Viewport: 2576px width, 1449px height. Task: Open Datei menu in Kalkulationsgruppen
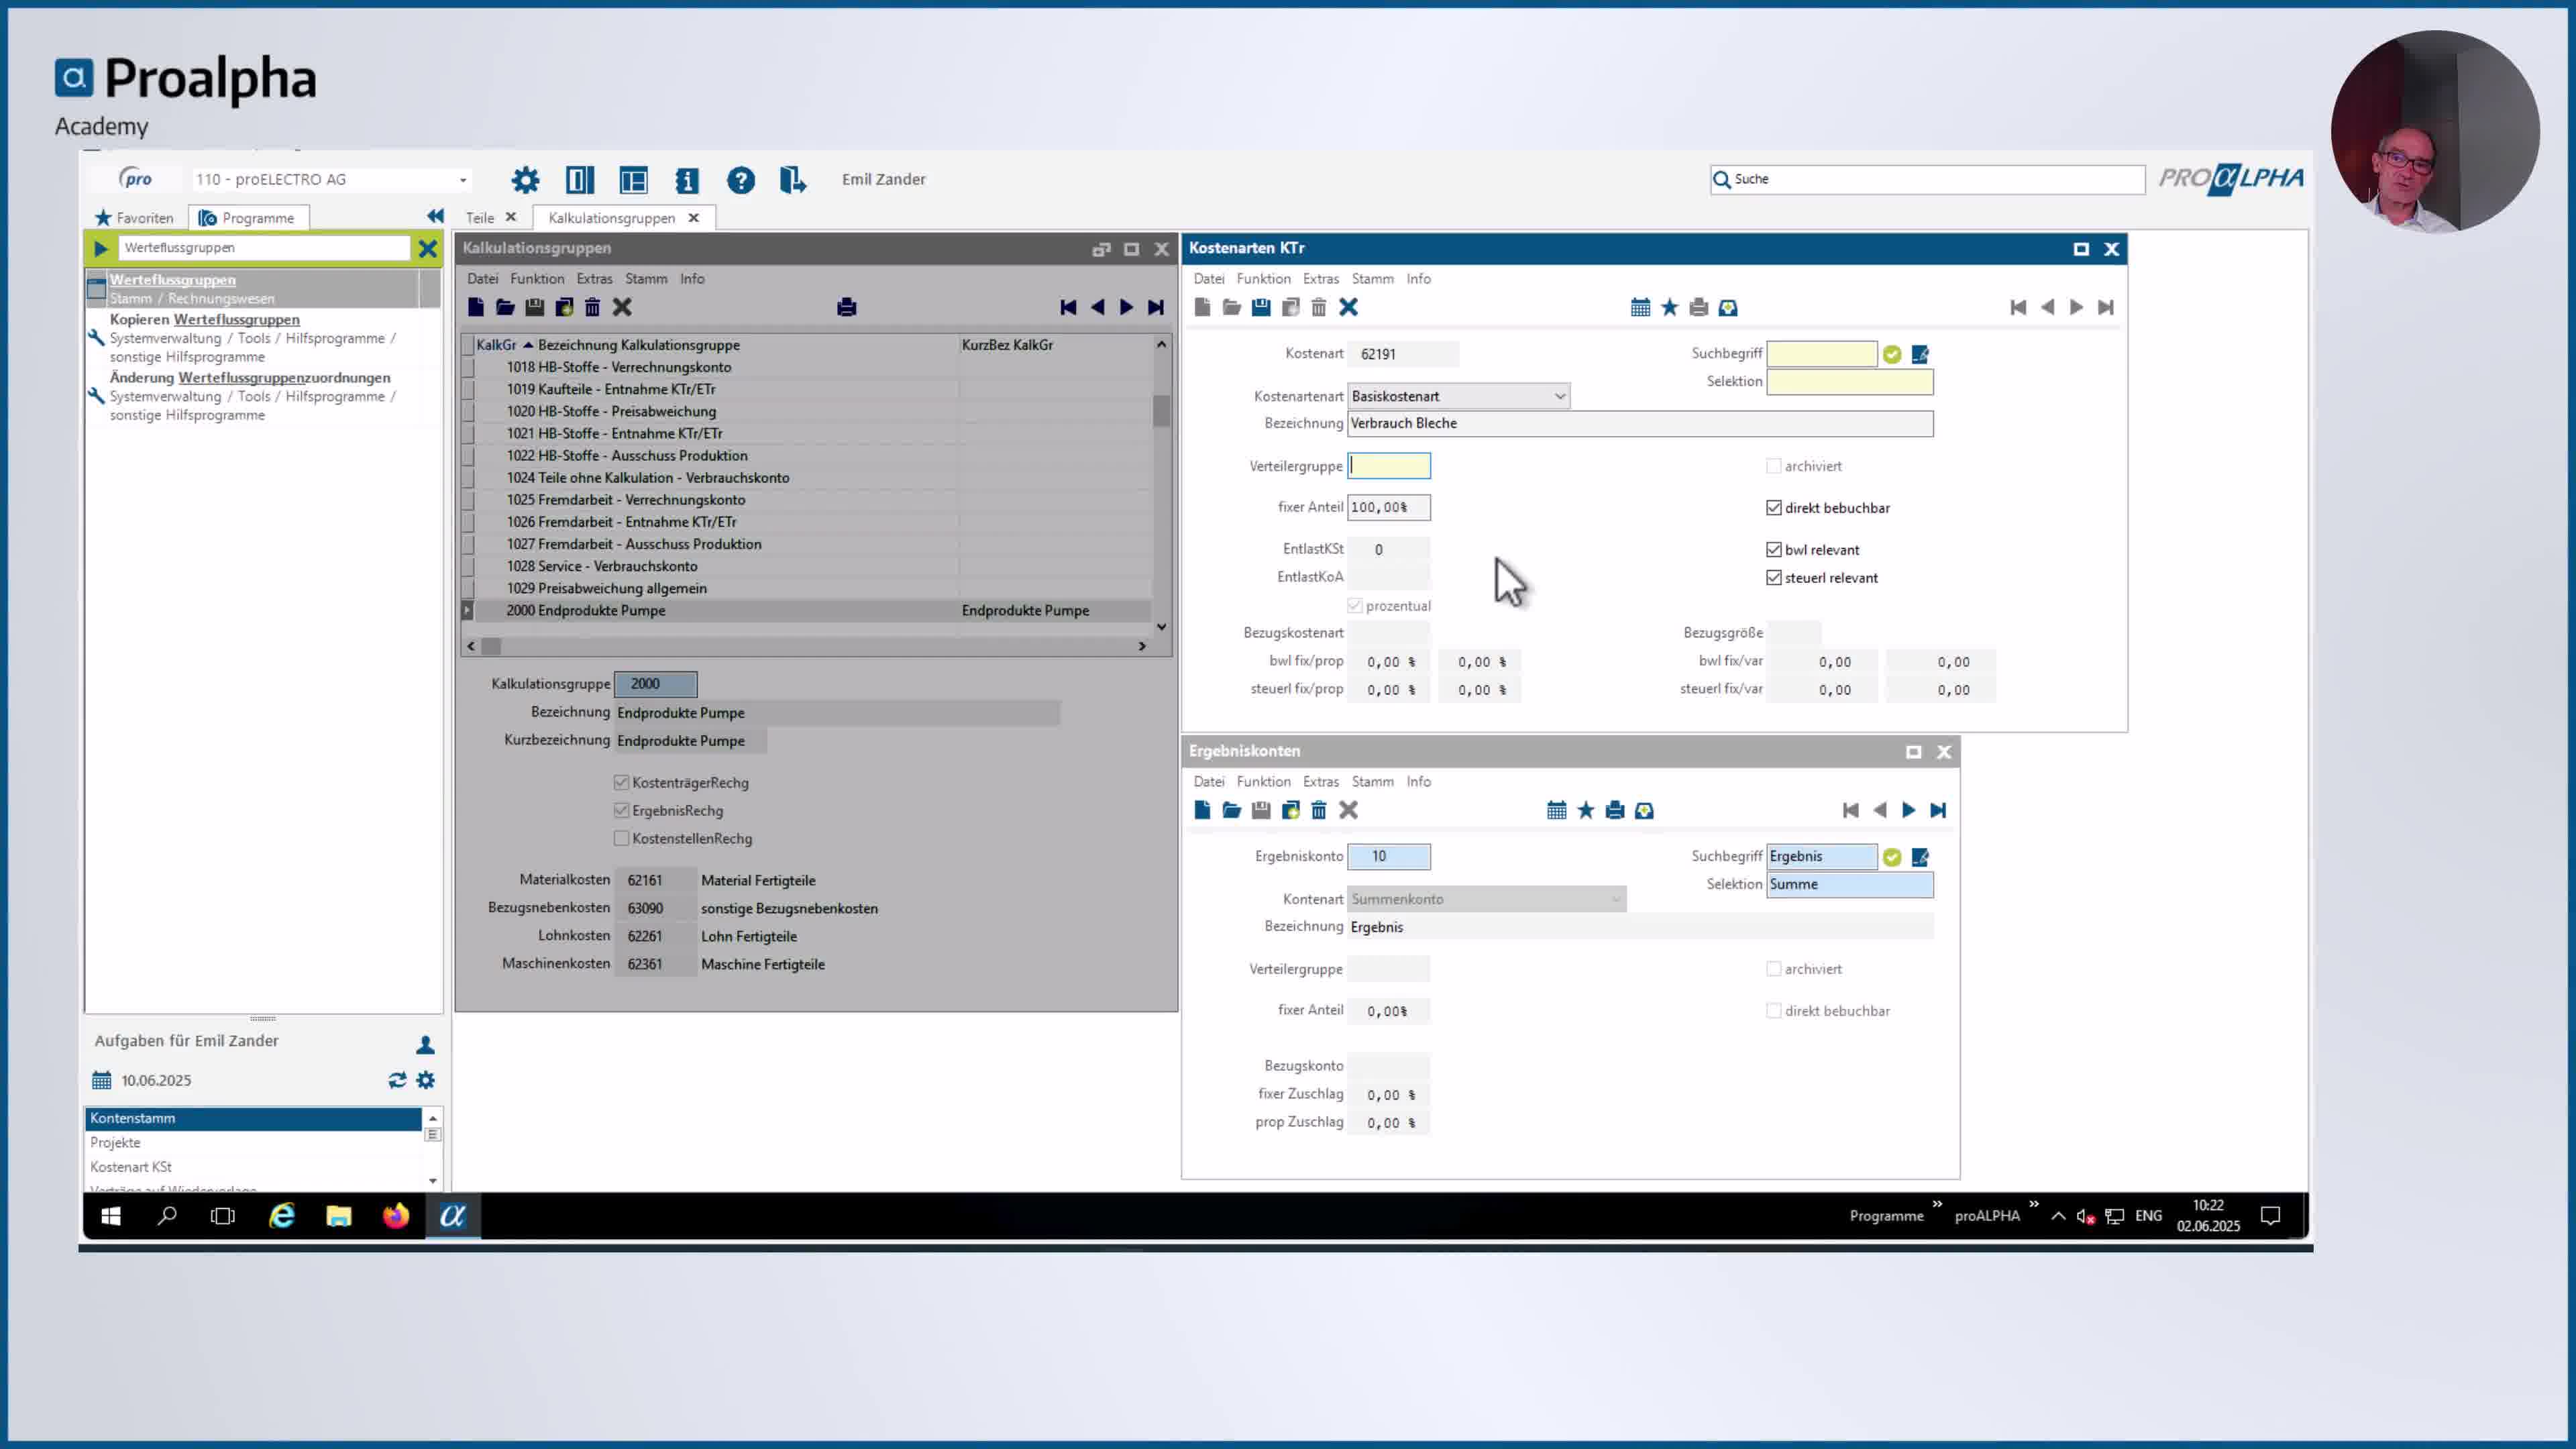coord(482,279)
